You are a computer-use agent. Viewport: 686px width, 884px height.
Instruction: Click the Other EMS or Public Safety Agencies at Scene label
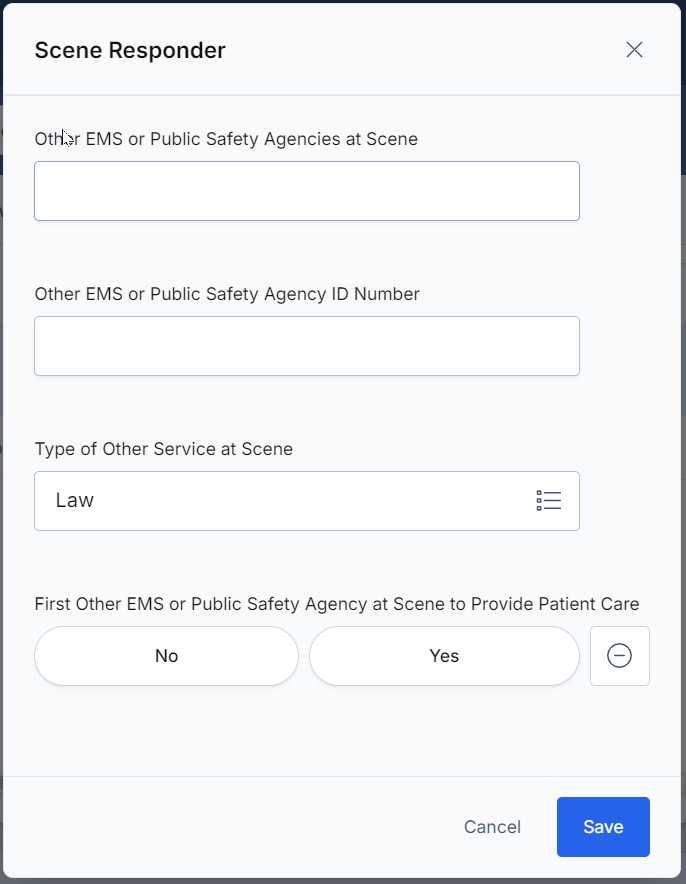[x=226, y=139]
